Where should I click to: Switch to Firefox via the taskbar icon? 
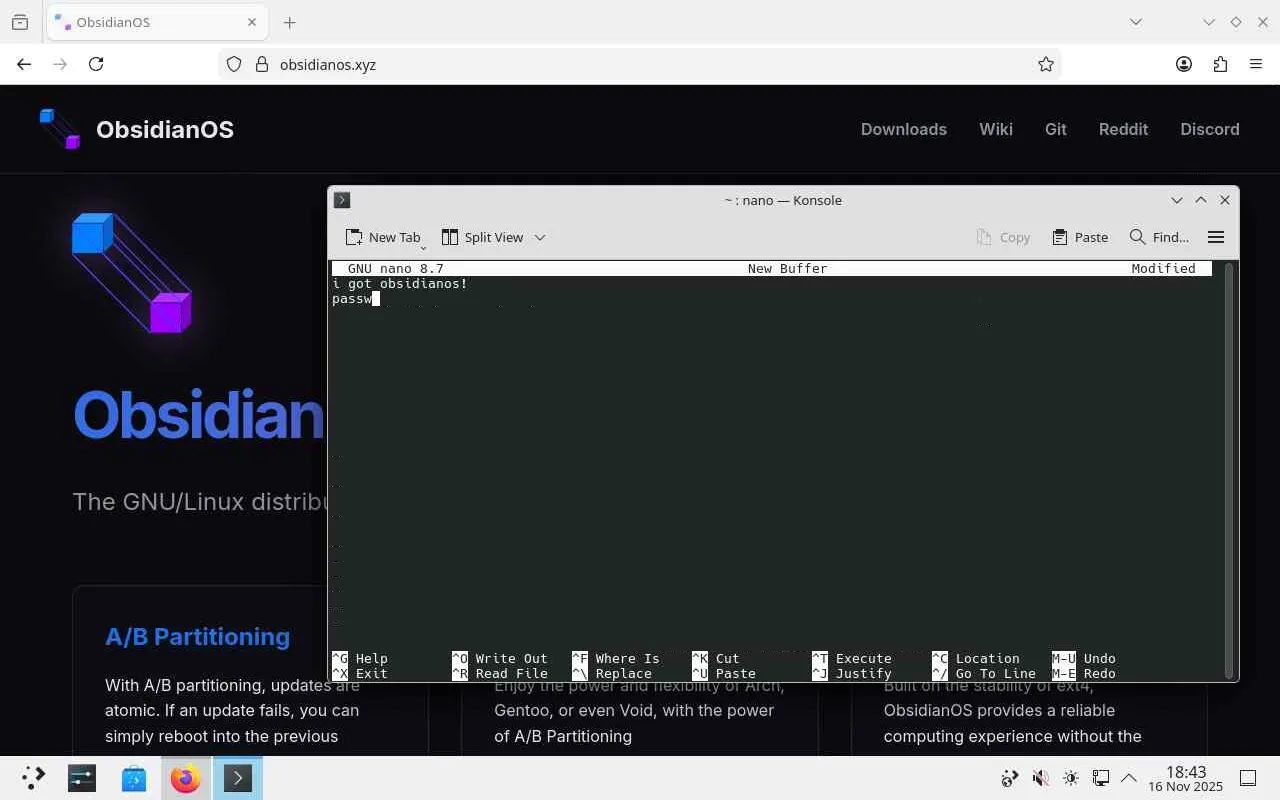point(186,778)
